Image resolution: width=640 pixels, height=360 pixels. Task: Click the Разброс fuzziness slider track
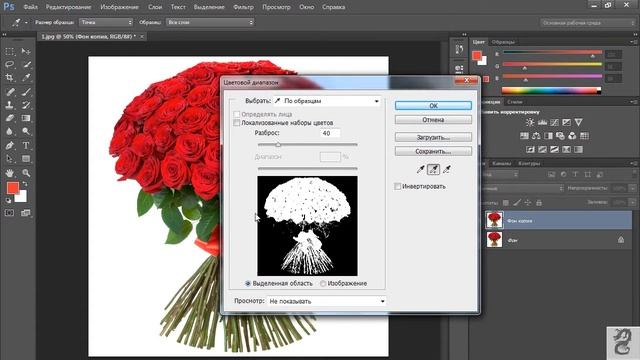pos(307,144)
